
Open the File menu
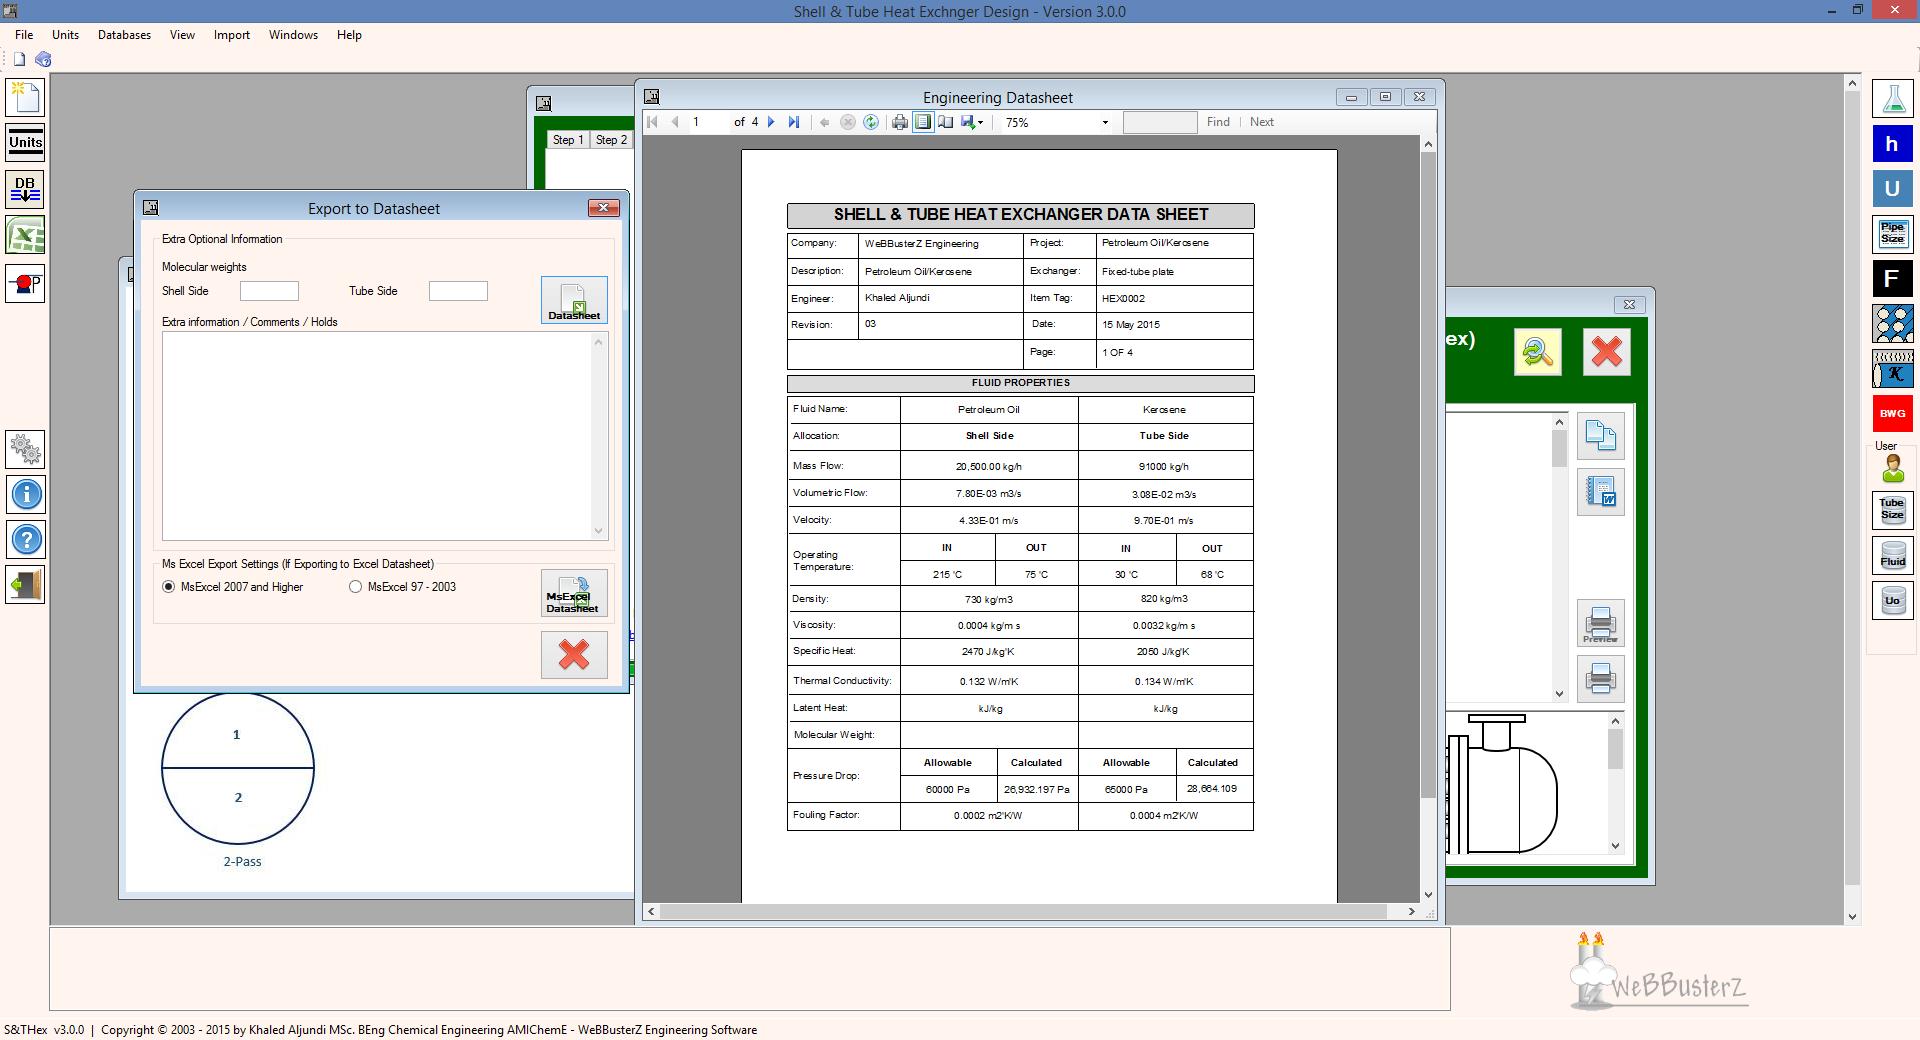point(24,35)
